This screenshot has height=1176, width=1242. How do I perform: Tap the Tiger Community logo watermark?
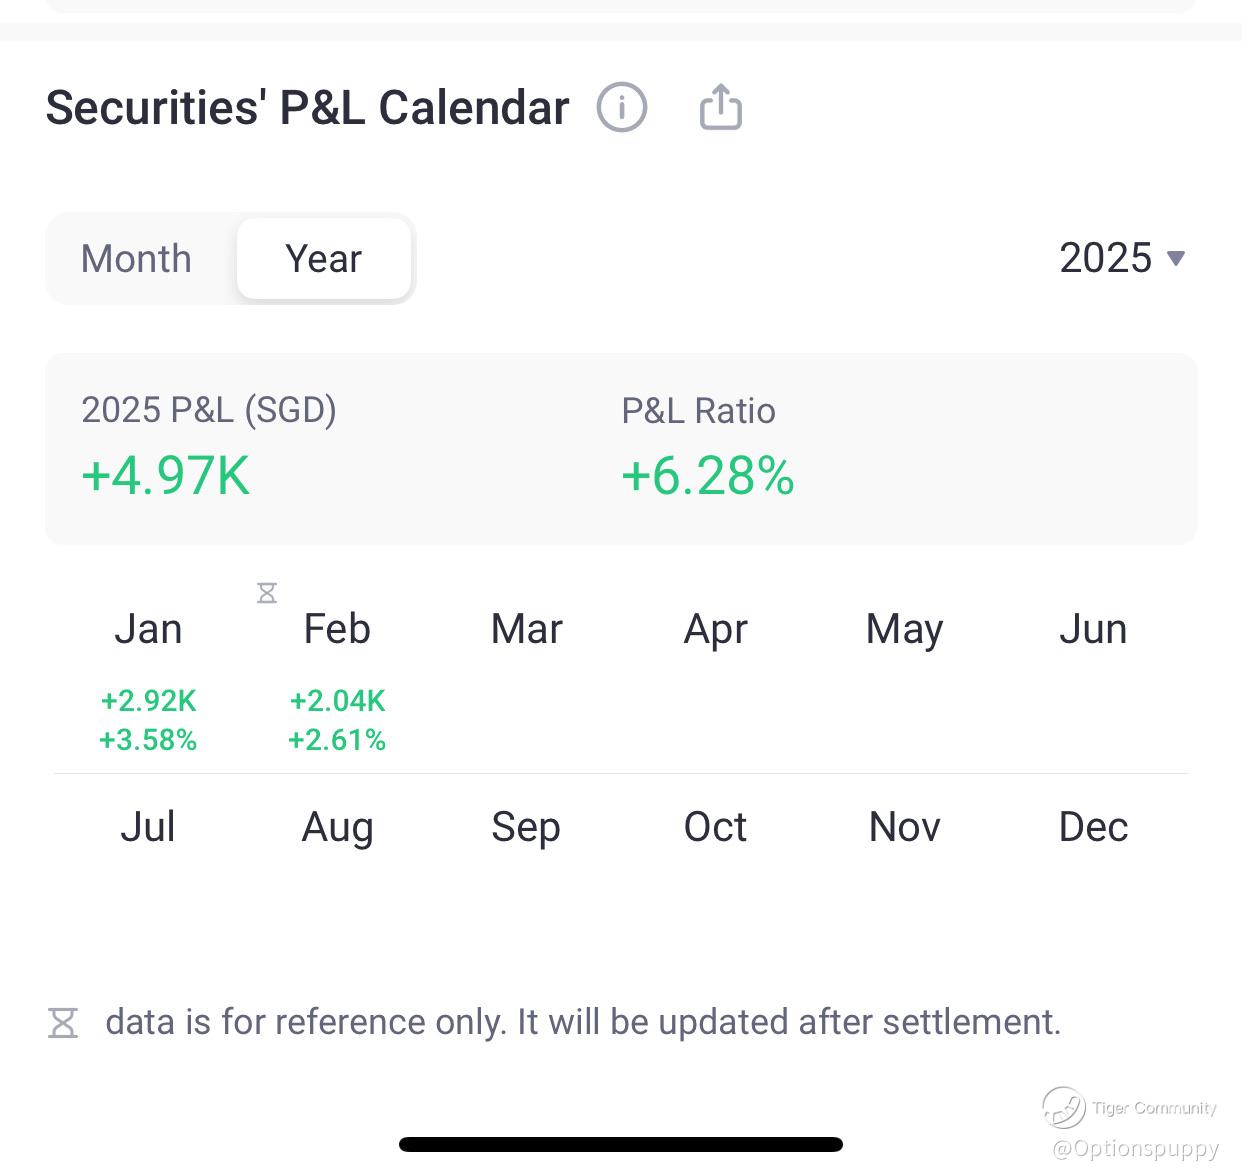coord(1064,1107)
